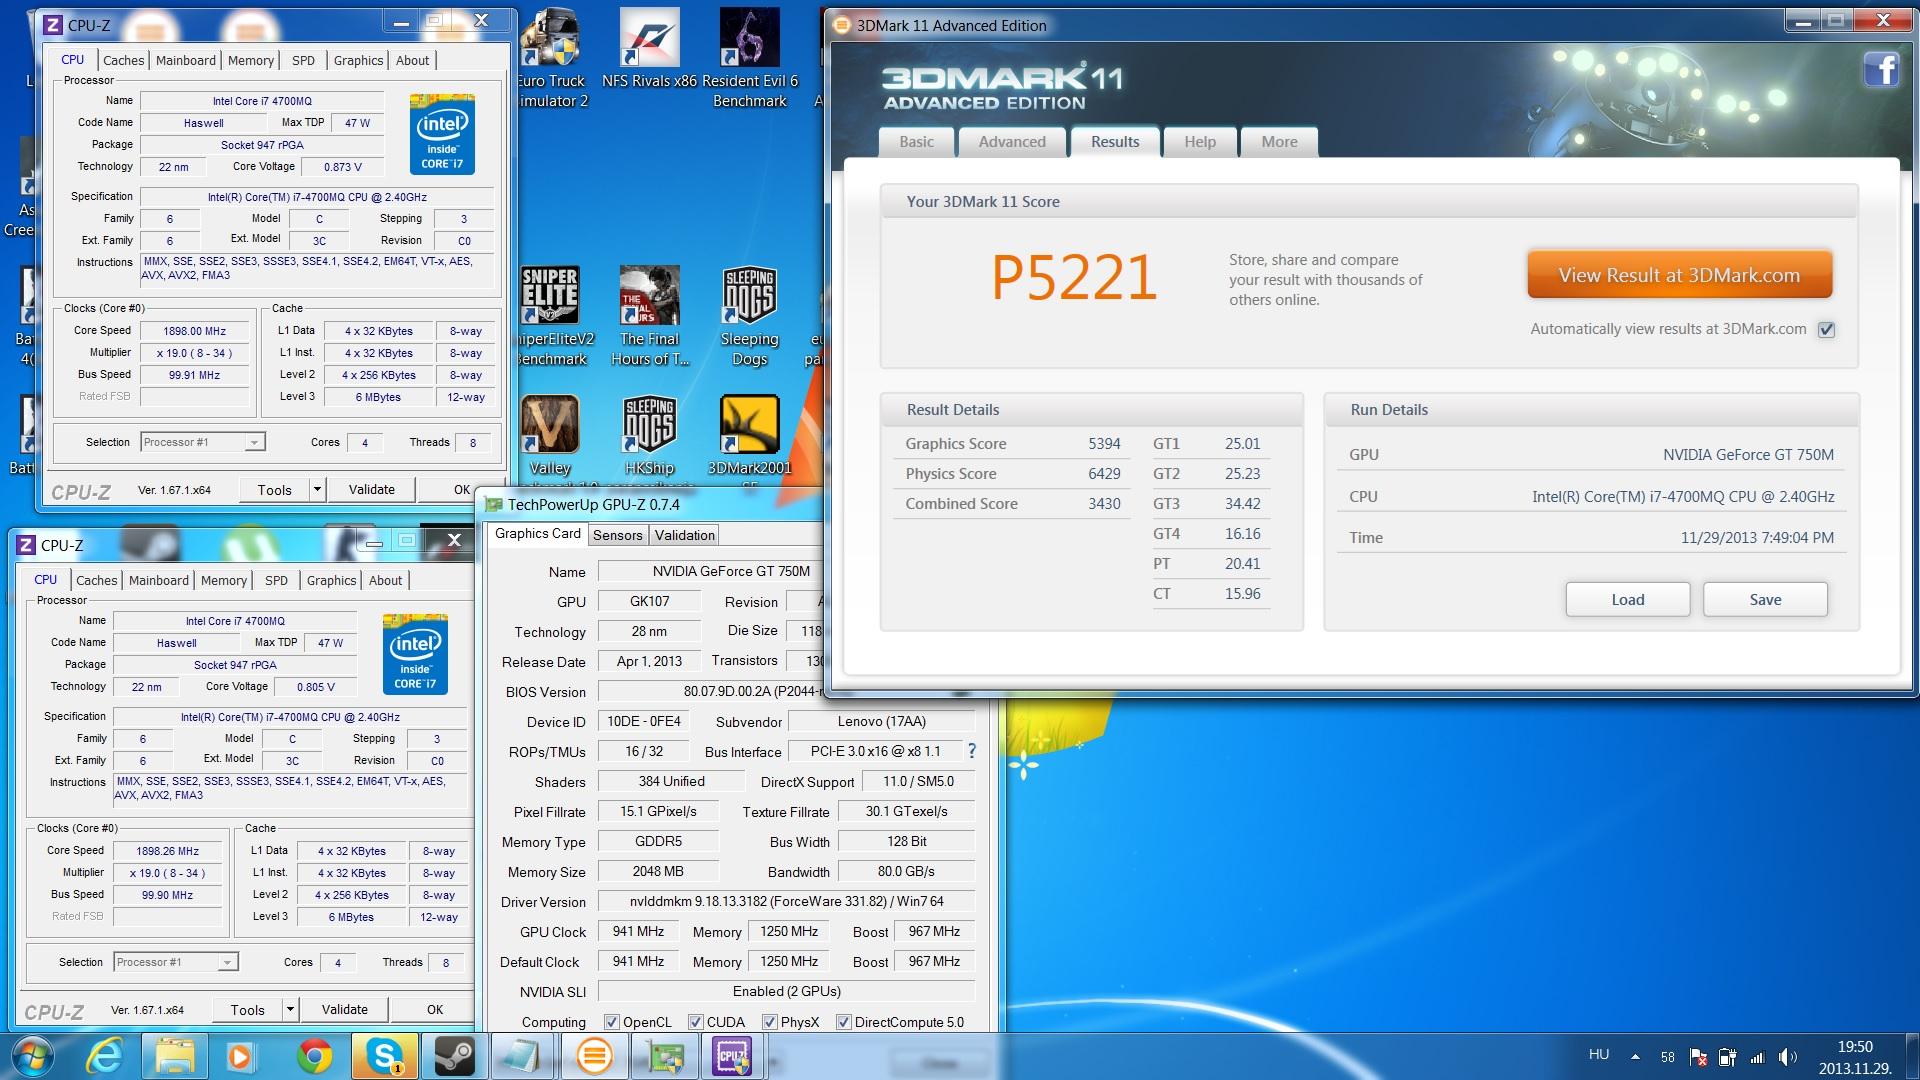The height and width of the screenshot is (1080, 1920).
Task: Open Processor #1 dropdown in upper CPU-Z
Action: (x=203, y=442)
